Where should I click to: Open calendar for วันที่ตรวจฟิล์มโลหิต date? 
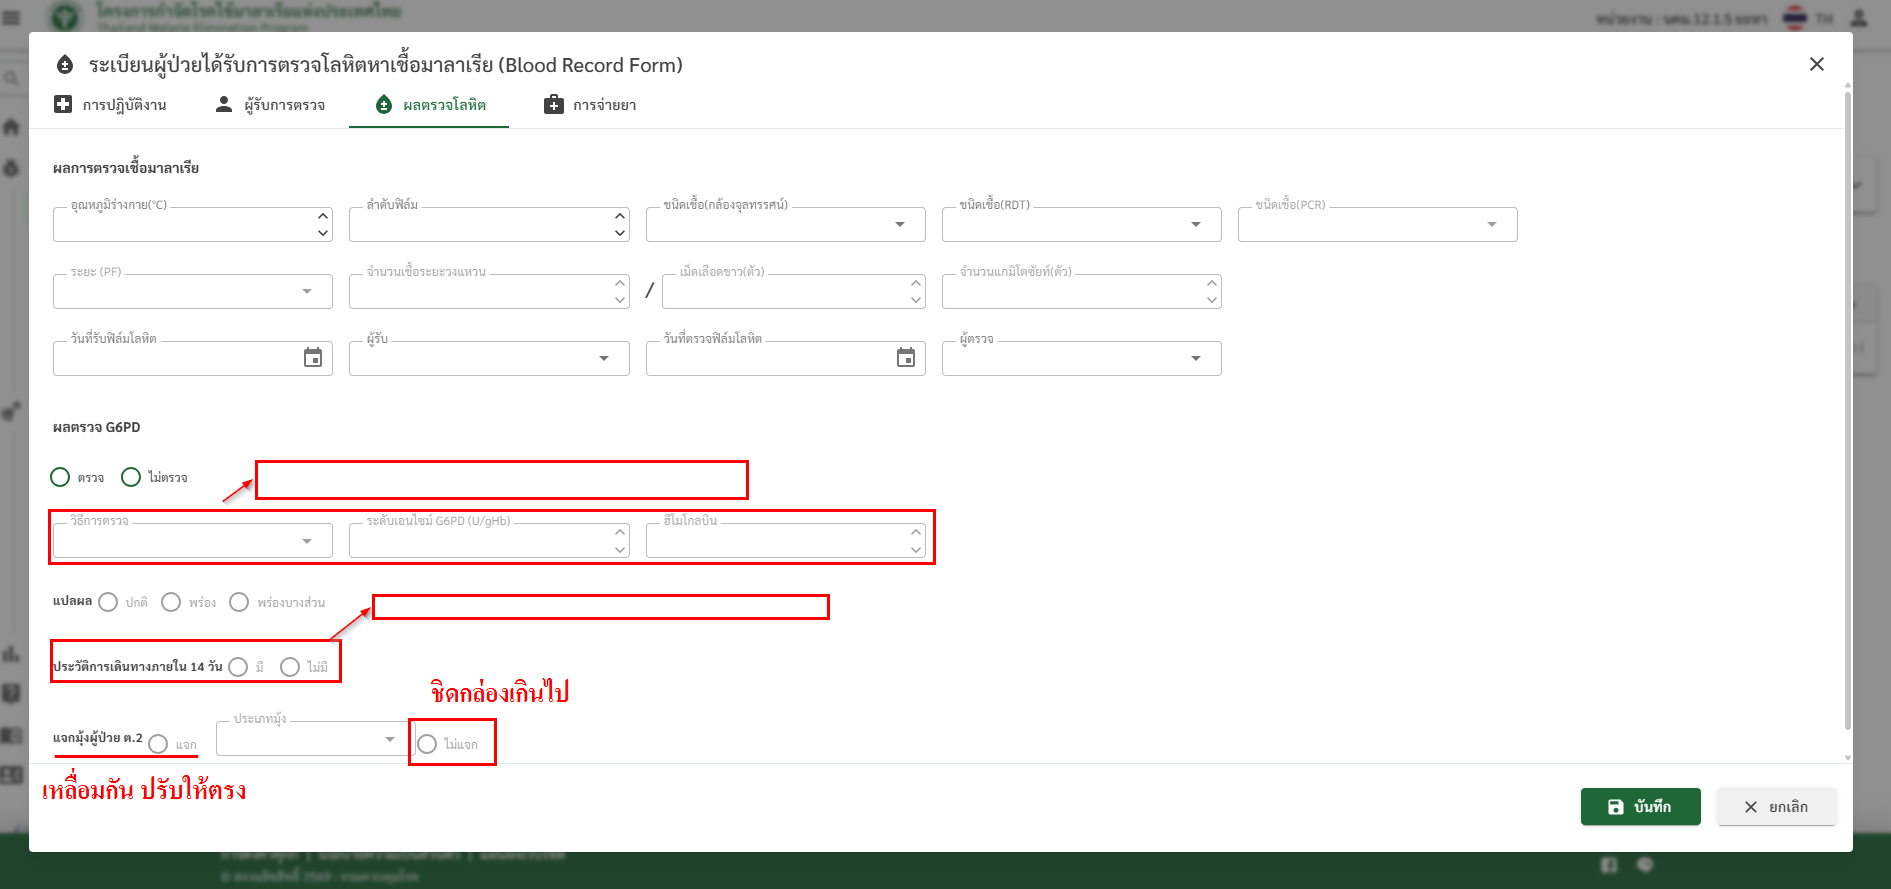906,358
